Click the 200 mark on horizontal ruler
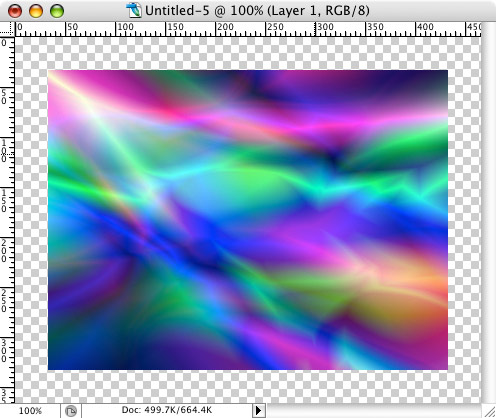This screenshot has width=496, height=418. [225, 27]
